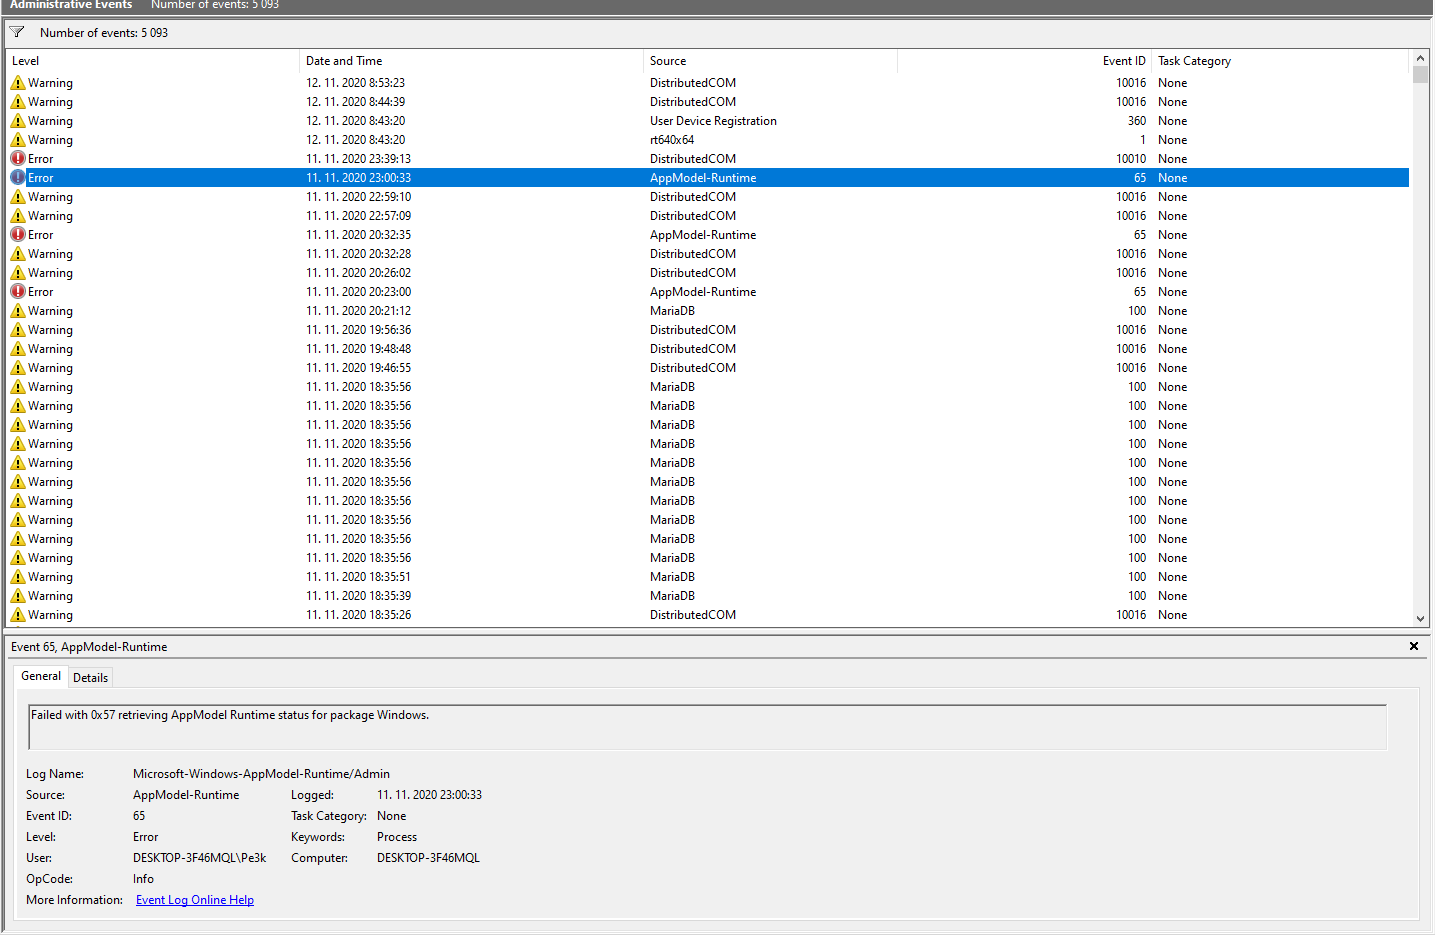The width and height of the screenshot is (1435, 935).
Task: Click warning icon of User Device Registration row
Action: click(18, 121)
